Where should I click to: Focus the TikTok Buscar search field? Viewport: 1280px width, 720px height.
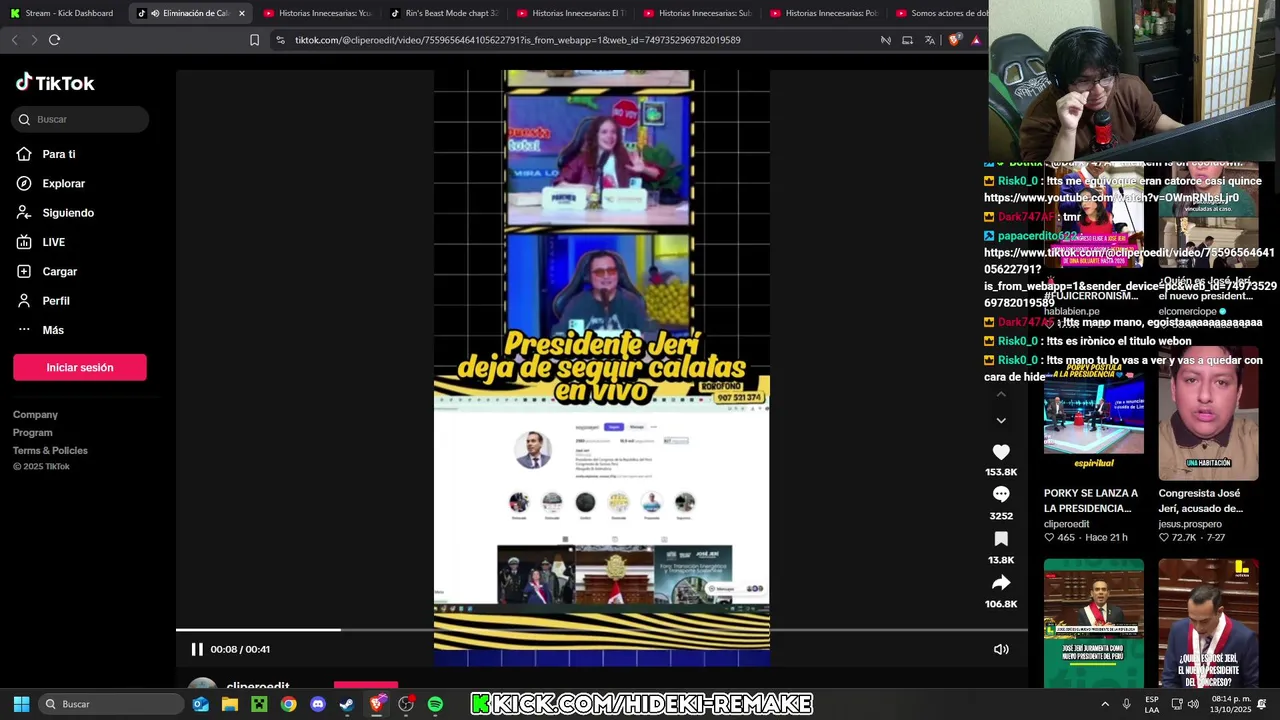pyautogui.click(x=80, y=119)
